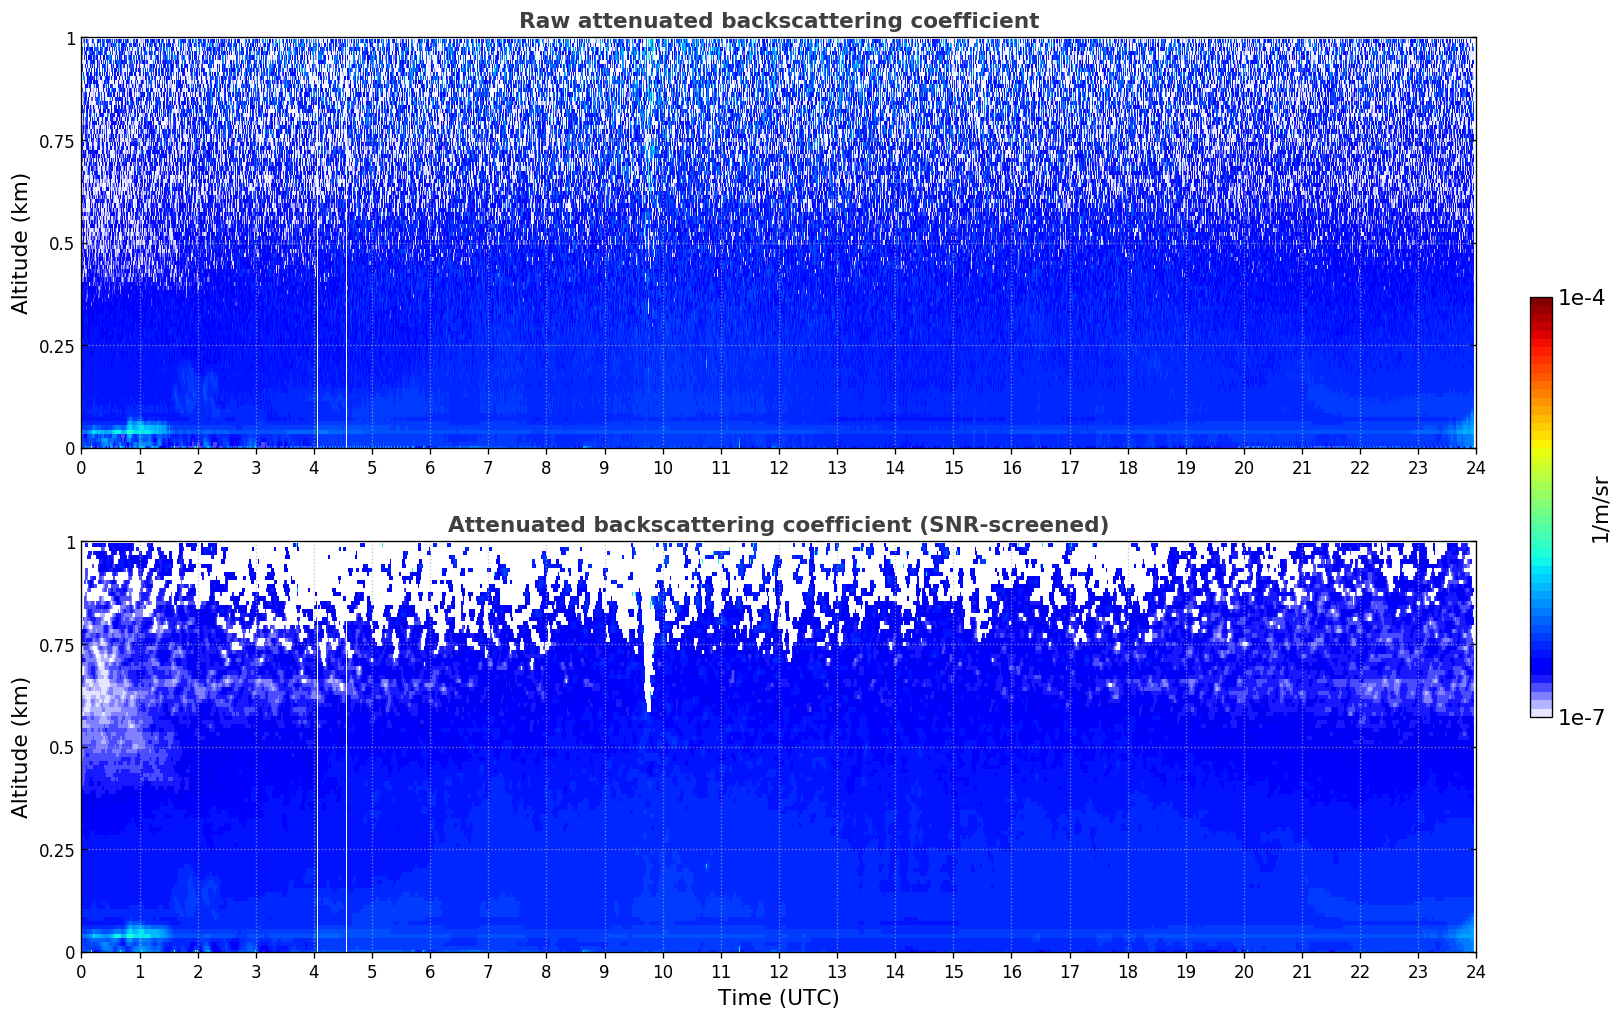Click hour tick 9 under the raw plot

[x=604, y=467]
